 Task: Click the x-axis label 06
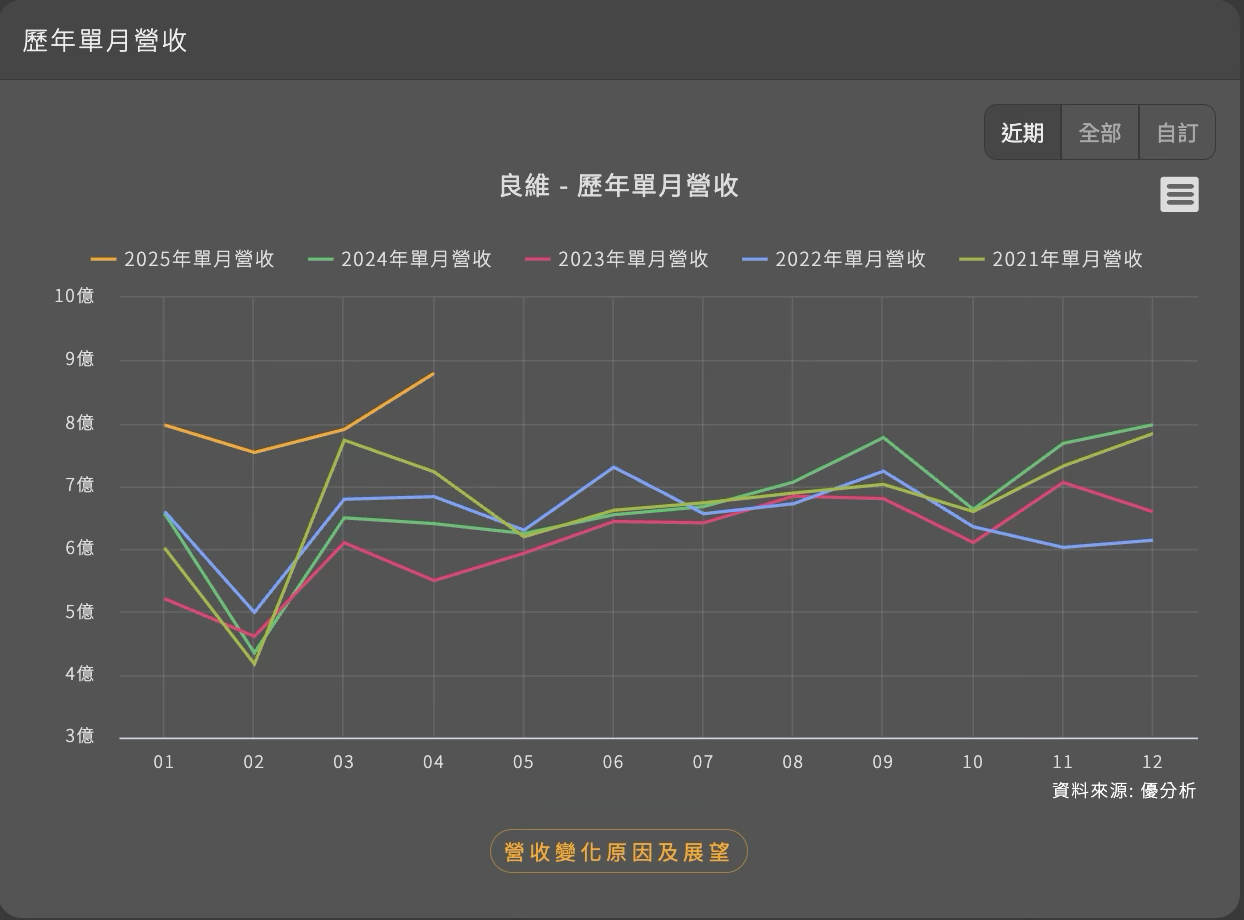point(613,762)
